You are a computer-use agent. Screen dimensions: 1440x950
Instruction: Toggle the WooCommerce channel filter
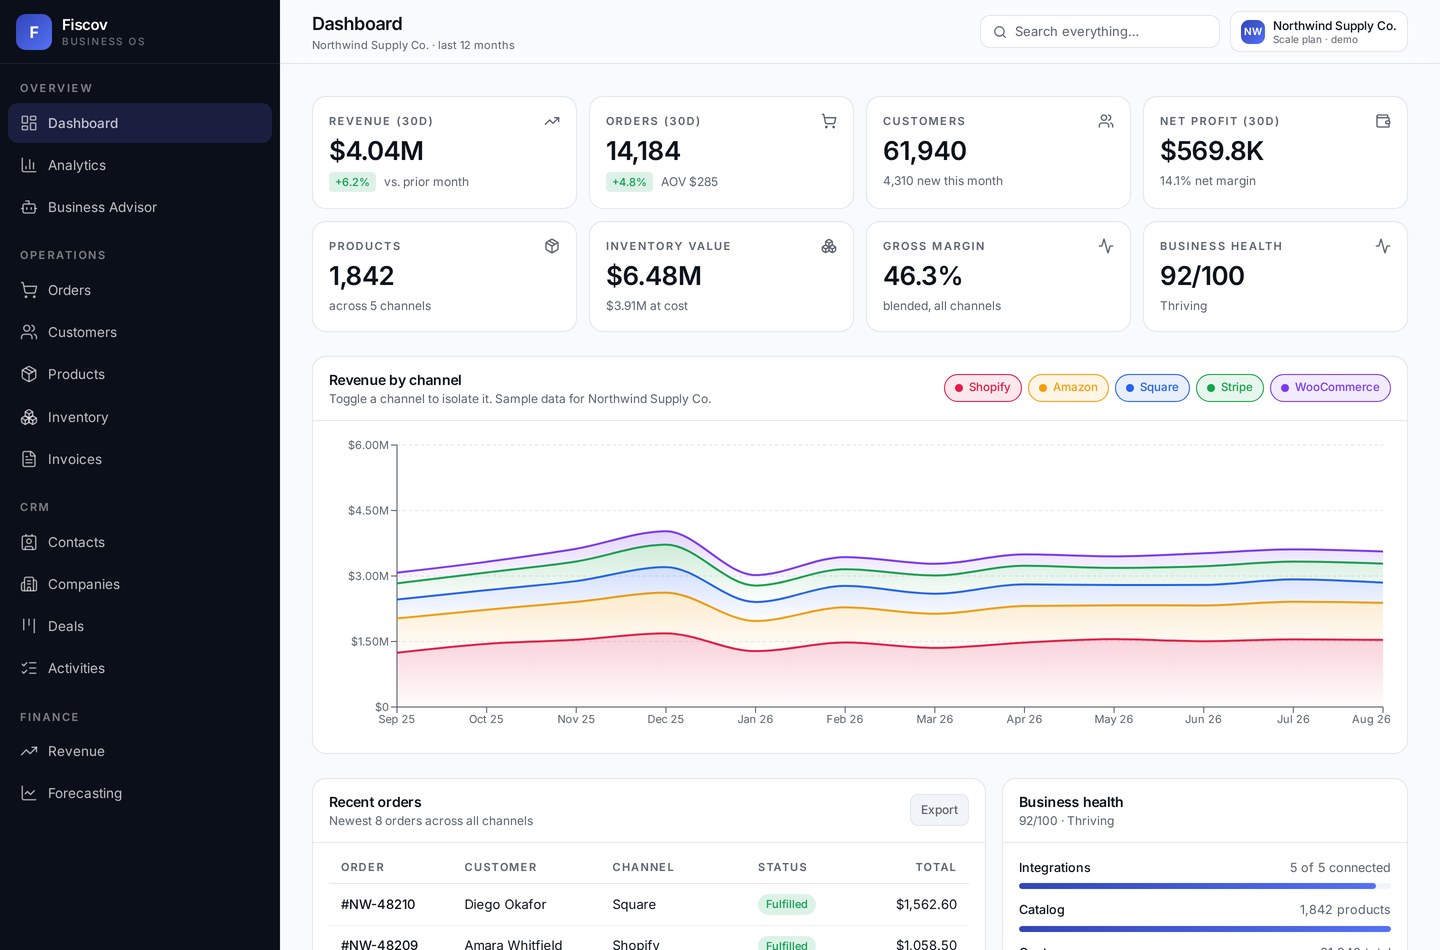point(1330,388)
